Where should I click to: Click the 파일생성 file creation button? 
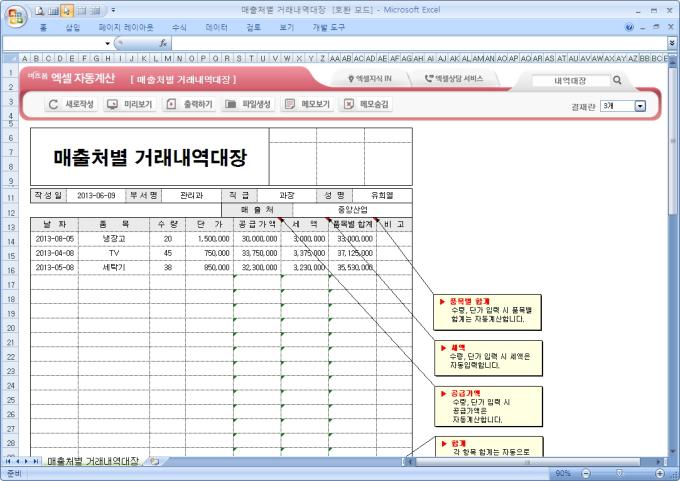click(x=248, y=104)
